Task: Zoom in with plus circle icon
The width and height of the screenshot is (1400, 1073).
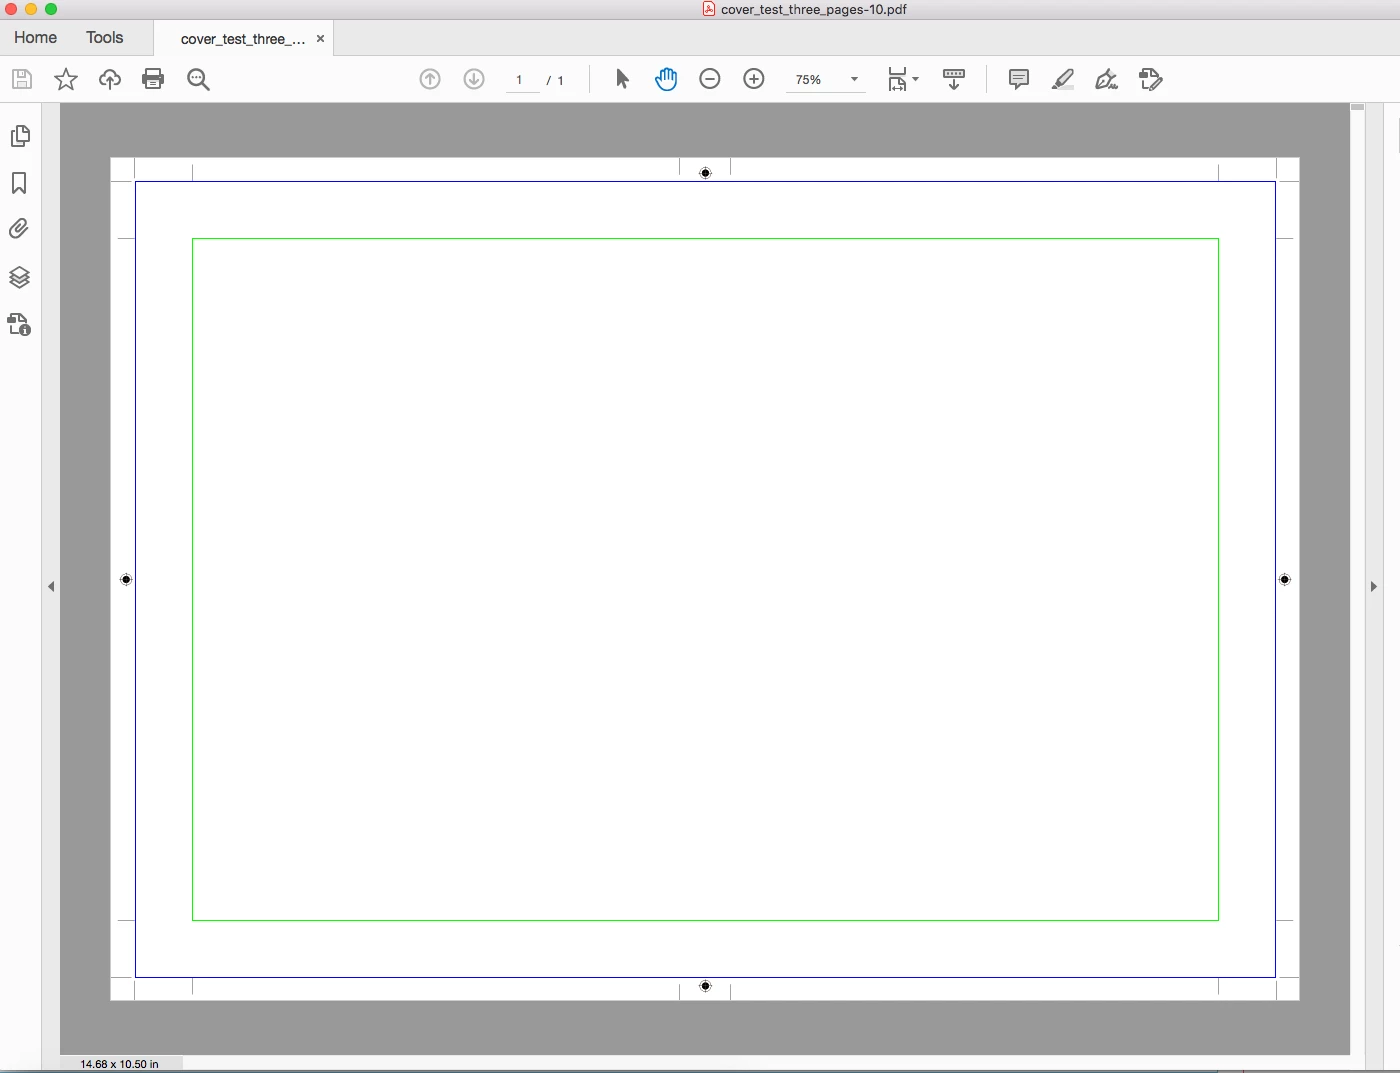Action: [x=754, y=79]
